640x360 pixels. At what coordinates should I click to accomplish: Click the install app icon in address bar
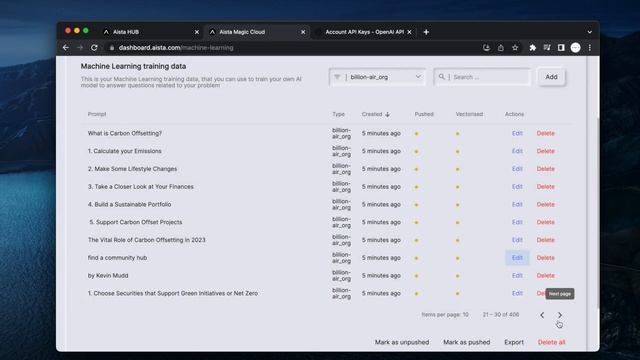(486, 48)
